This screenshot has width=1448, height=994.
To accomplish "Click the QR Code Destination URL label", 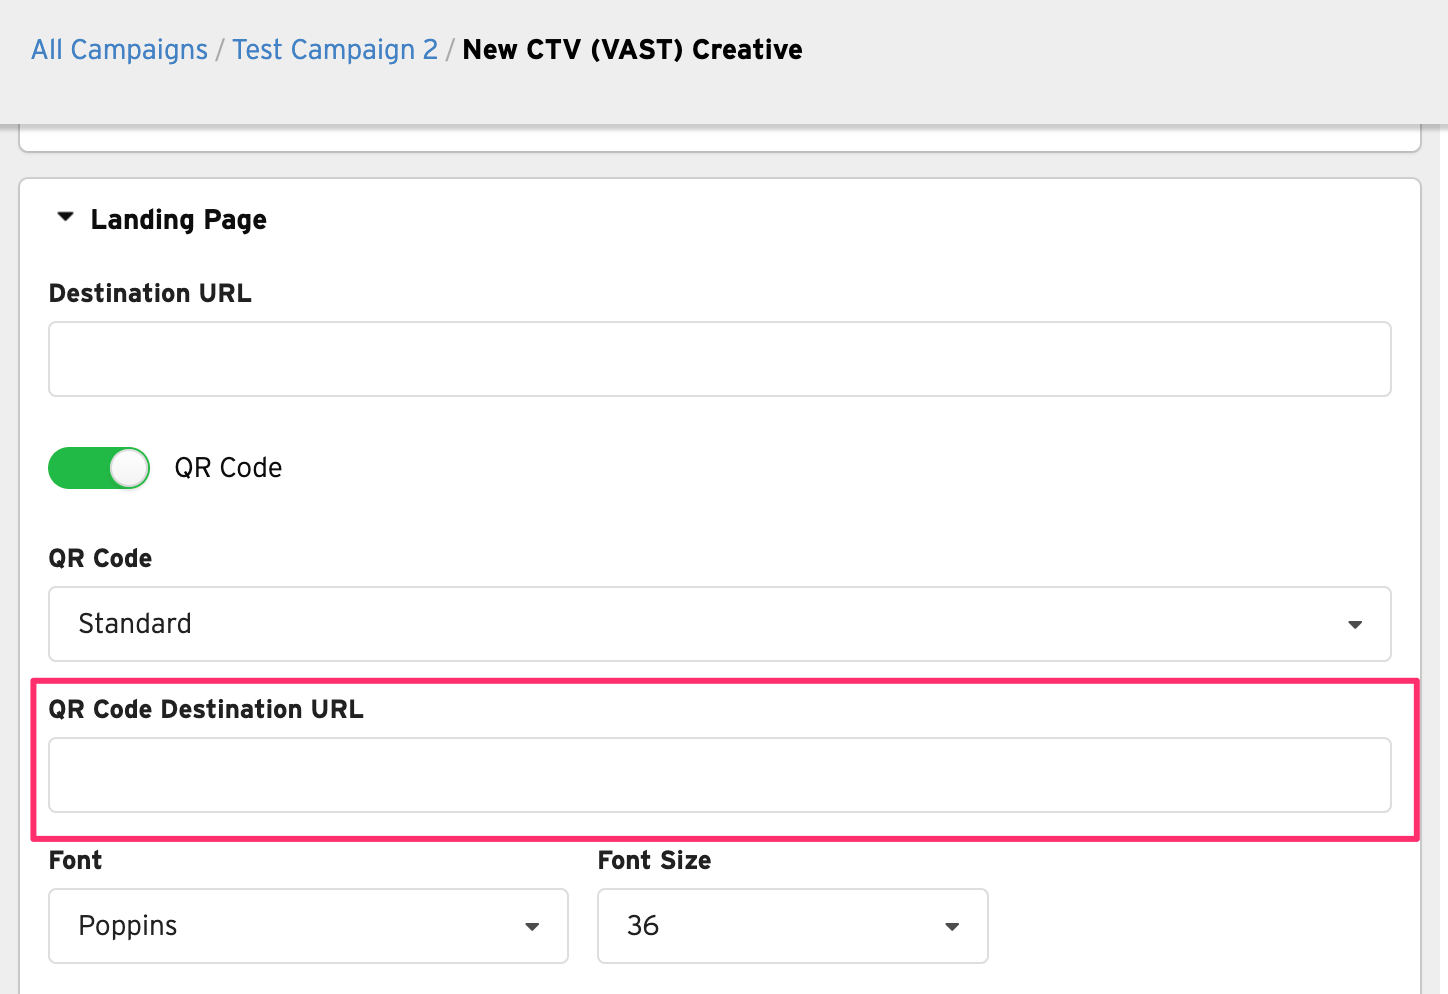I will (x=206, y=709).
